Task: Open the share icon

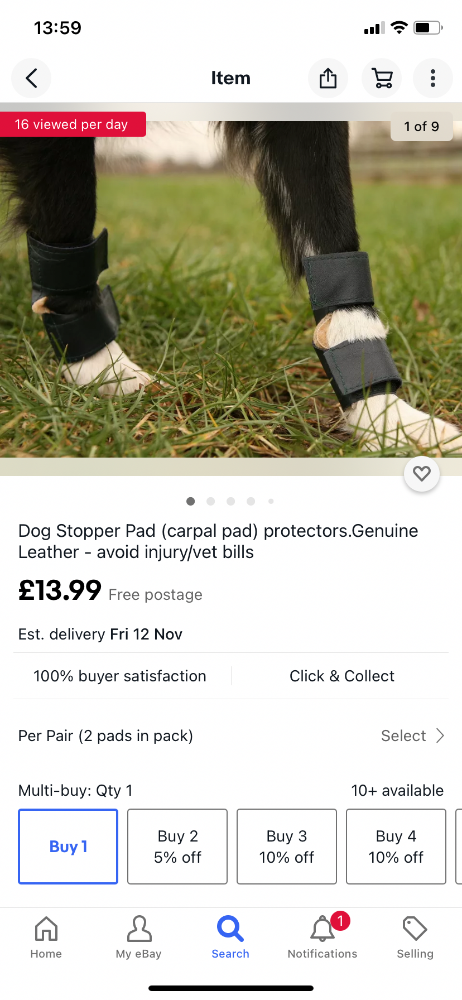Action: (x=327, y=78)
